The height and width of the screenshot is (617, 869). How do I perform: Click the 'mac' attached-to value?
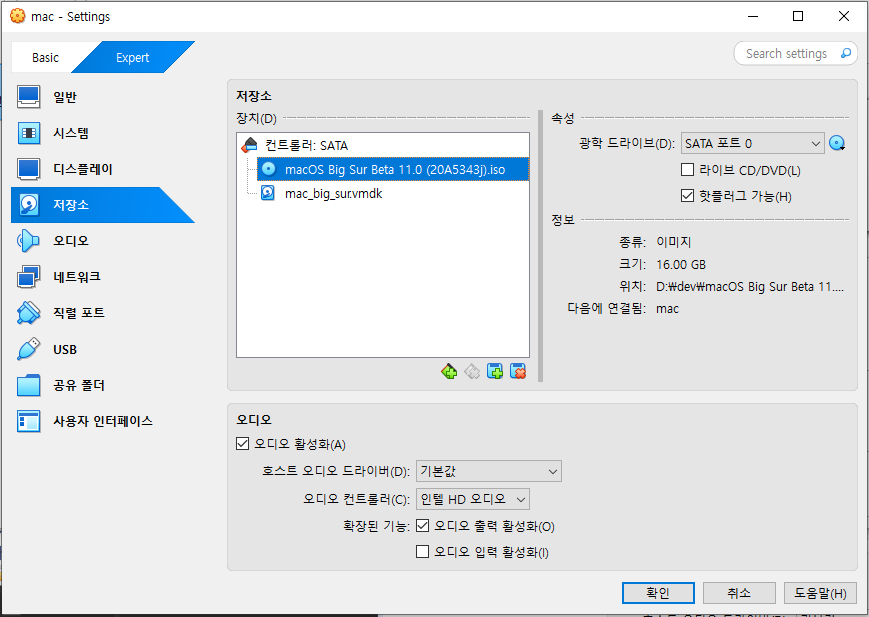pos(667,309)
